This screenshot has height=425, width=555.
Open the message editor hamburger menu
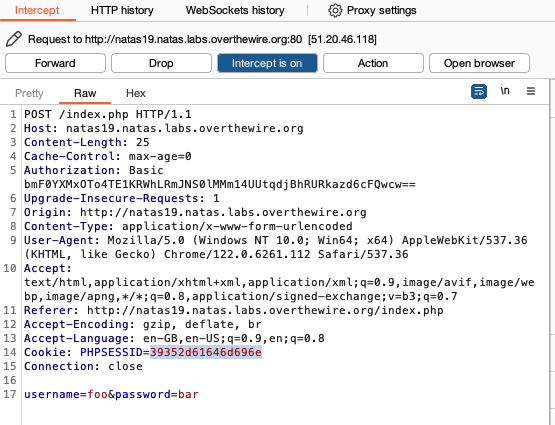[x=531, y=91]
